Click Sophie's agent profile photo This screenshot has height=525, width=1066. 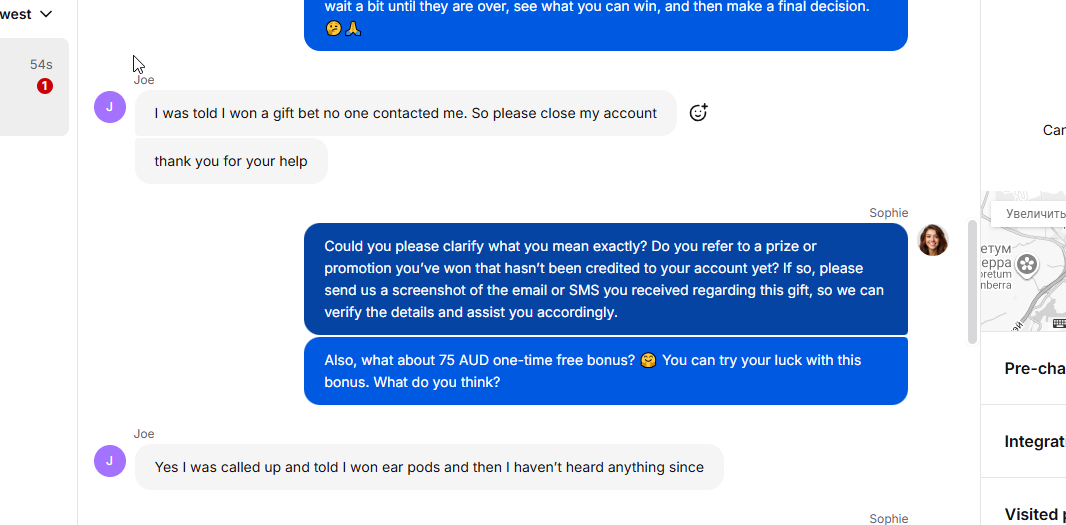tap(932, 240)
